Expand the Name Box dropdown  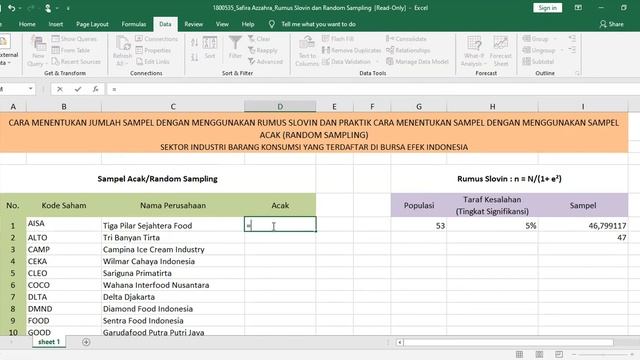point(31,89)
